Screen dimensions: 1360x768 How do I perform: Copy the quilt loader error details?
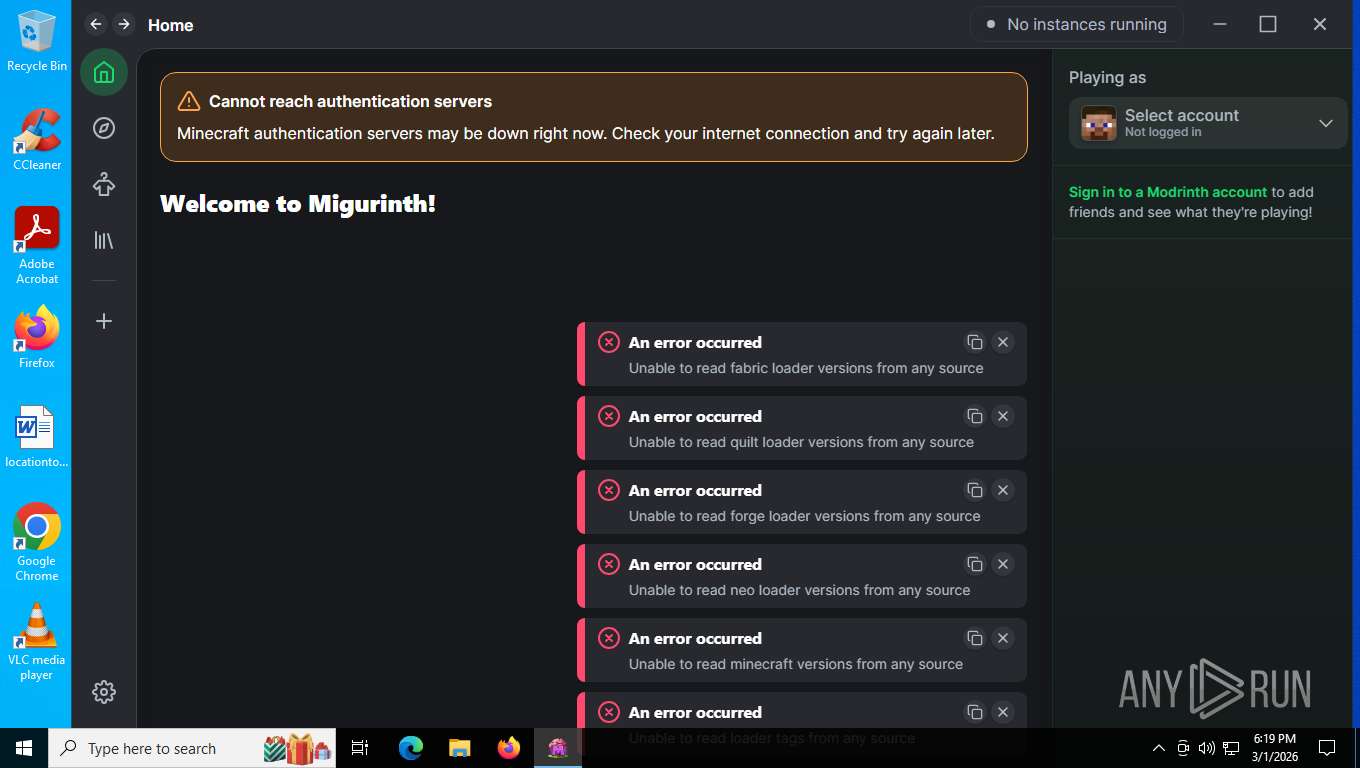pos(975,416)
